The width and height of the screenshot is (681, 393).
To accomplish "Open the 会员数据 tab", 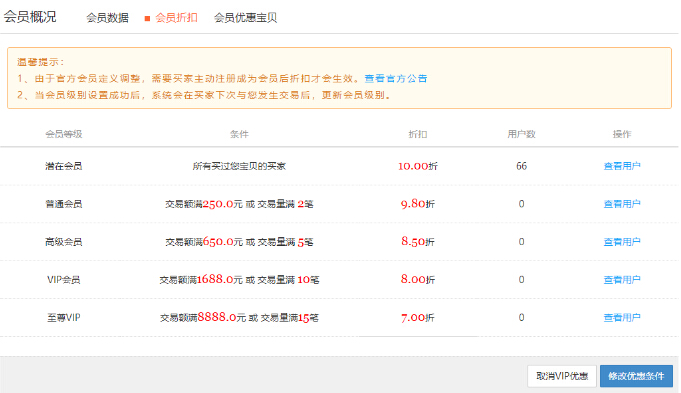I will (x=107, y=18).
